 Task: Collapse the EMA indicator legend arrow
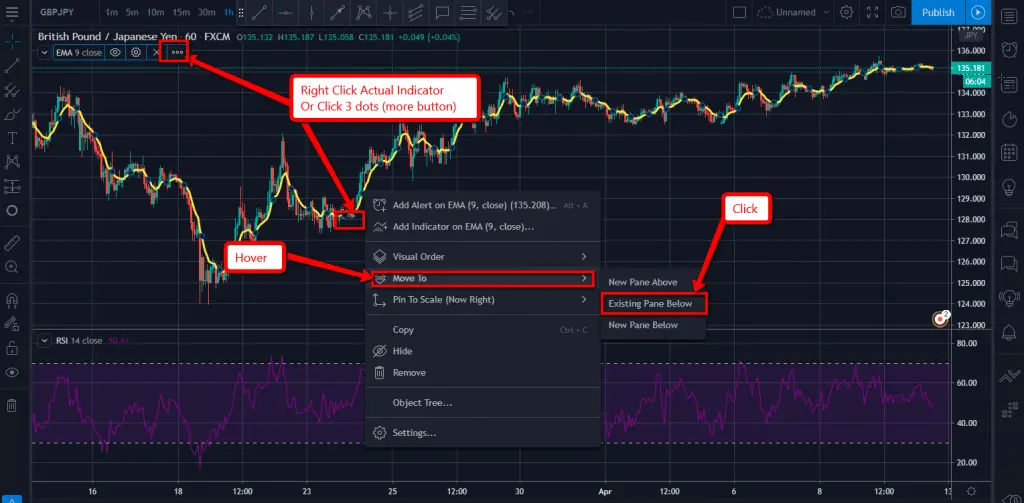click(x=44, y=52)
